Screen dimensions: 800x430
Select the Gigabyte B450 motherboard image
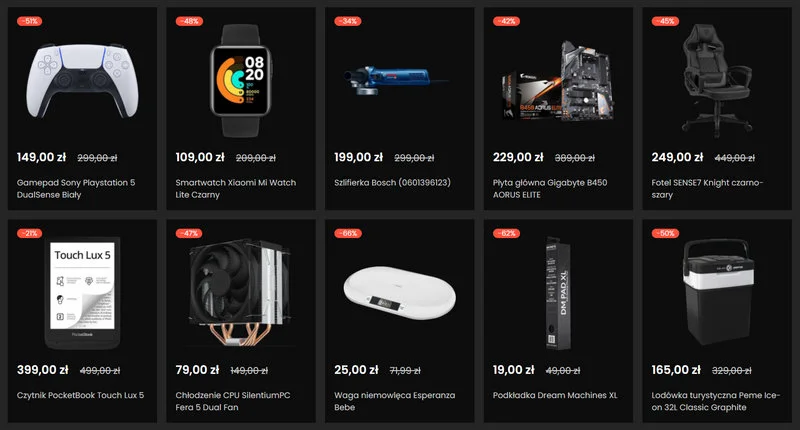coord(557,81)
